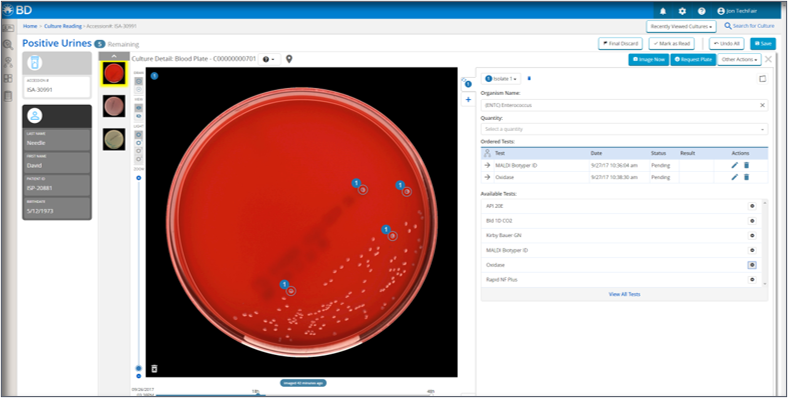Toggle the first View eye option
Viewport: 788px width, 398px height.
coord(139,108)
